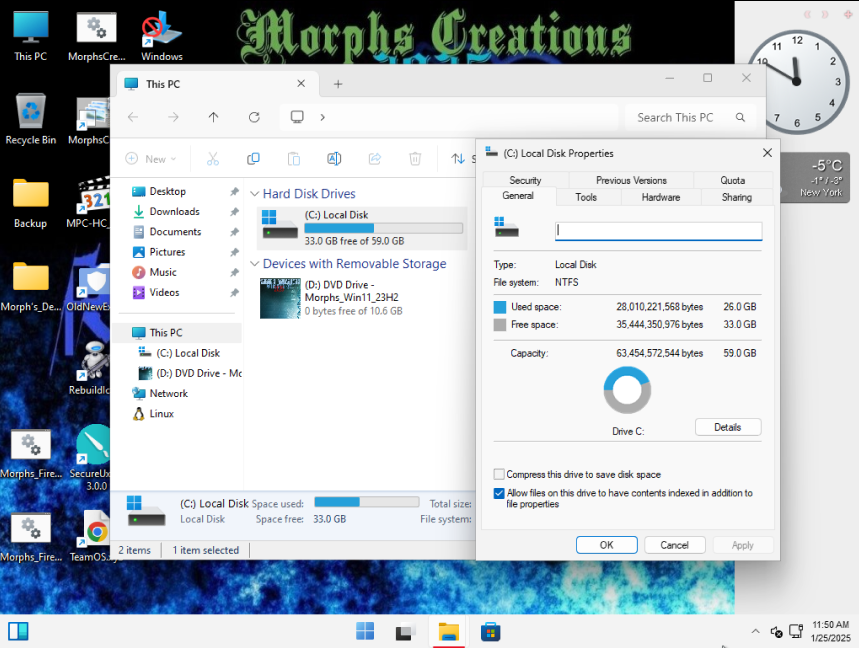The height and width of the screenshot is (648, 859).
Task: Close the This PC Explorer tab
Action: coord(301,83)
